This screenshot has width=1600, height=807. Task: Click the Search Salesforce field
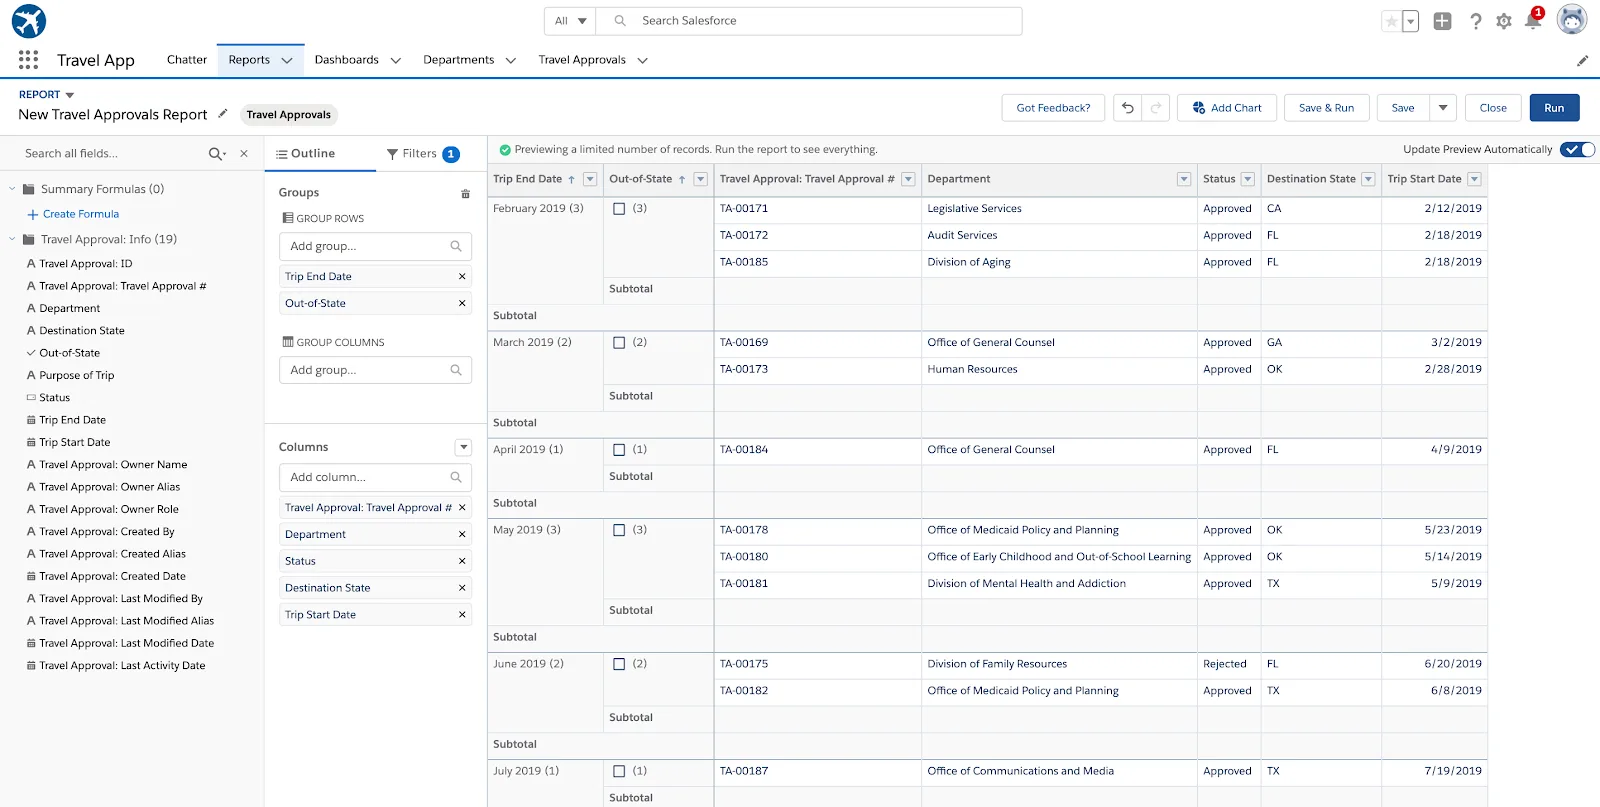809,21
